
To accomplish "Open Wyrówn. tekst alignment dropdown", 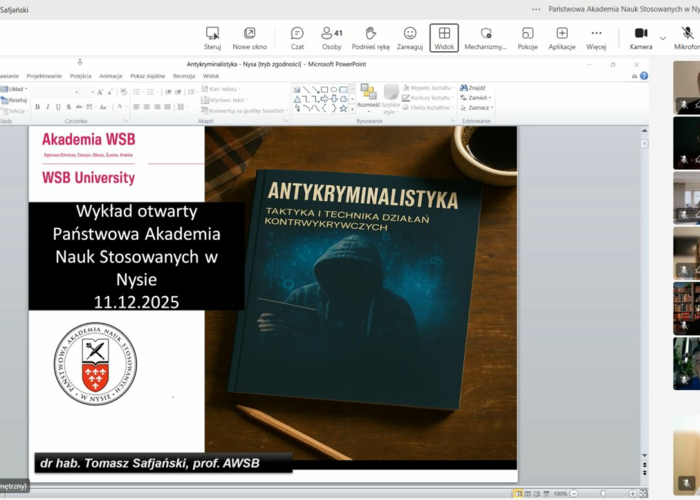I will coord(224,100).
